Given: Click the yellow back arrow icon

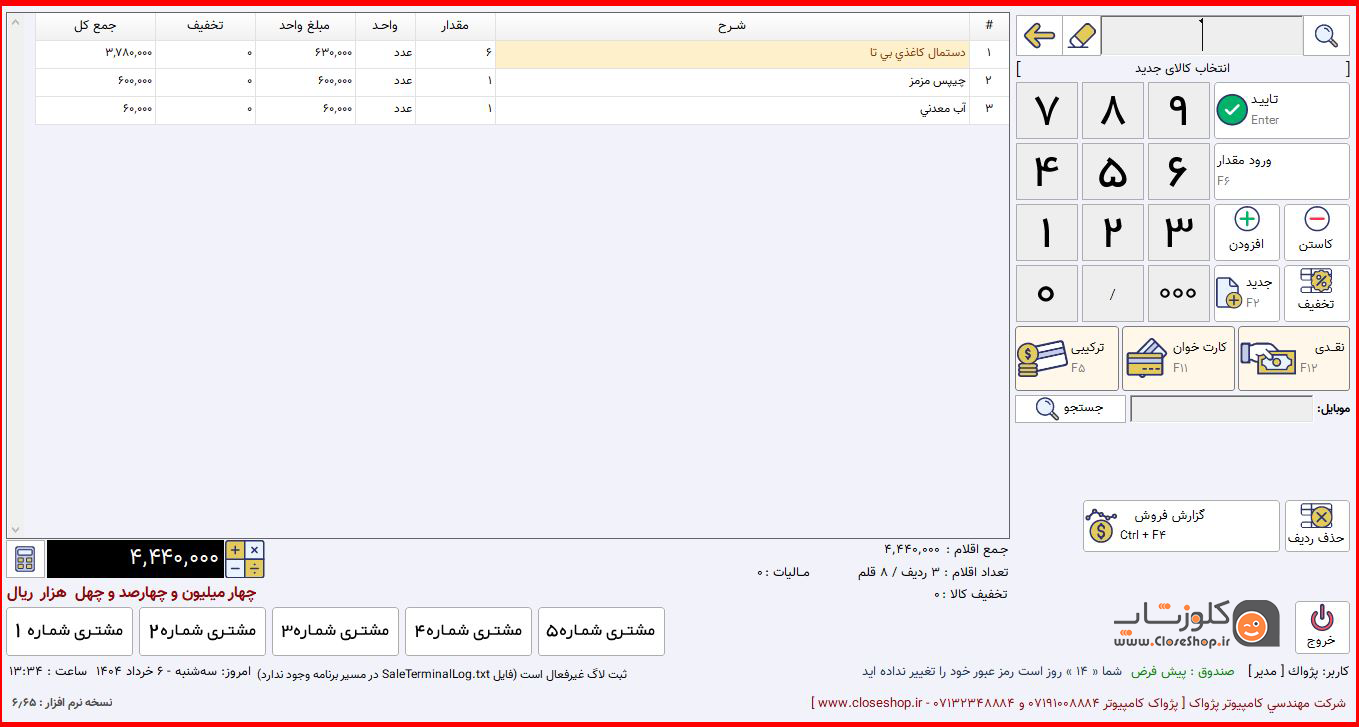Looking at the screenshot, I should point(1039,36).
